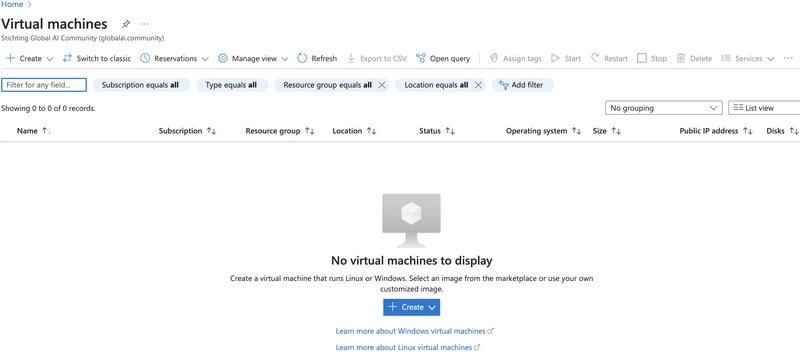The height and width of the screenshot is (360, 800).
Task: Sort by Size column
Action: [607, 131]
